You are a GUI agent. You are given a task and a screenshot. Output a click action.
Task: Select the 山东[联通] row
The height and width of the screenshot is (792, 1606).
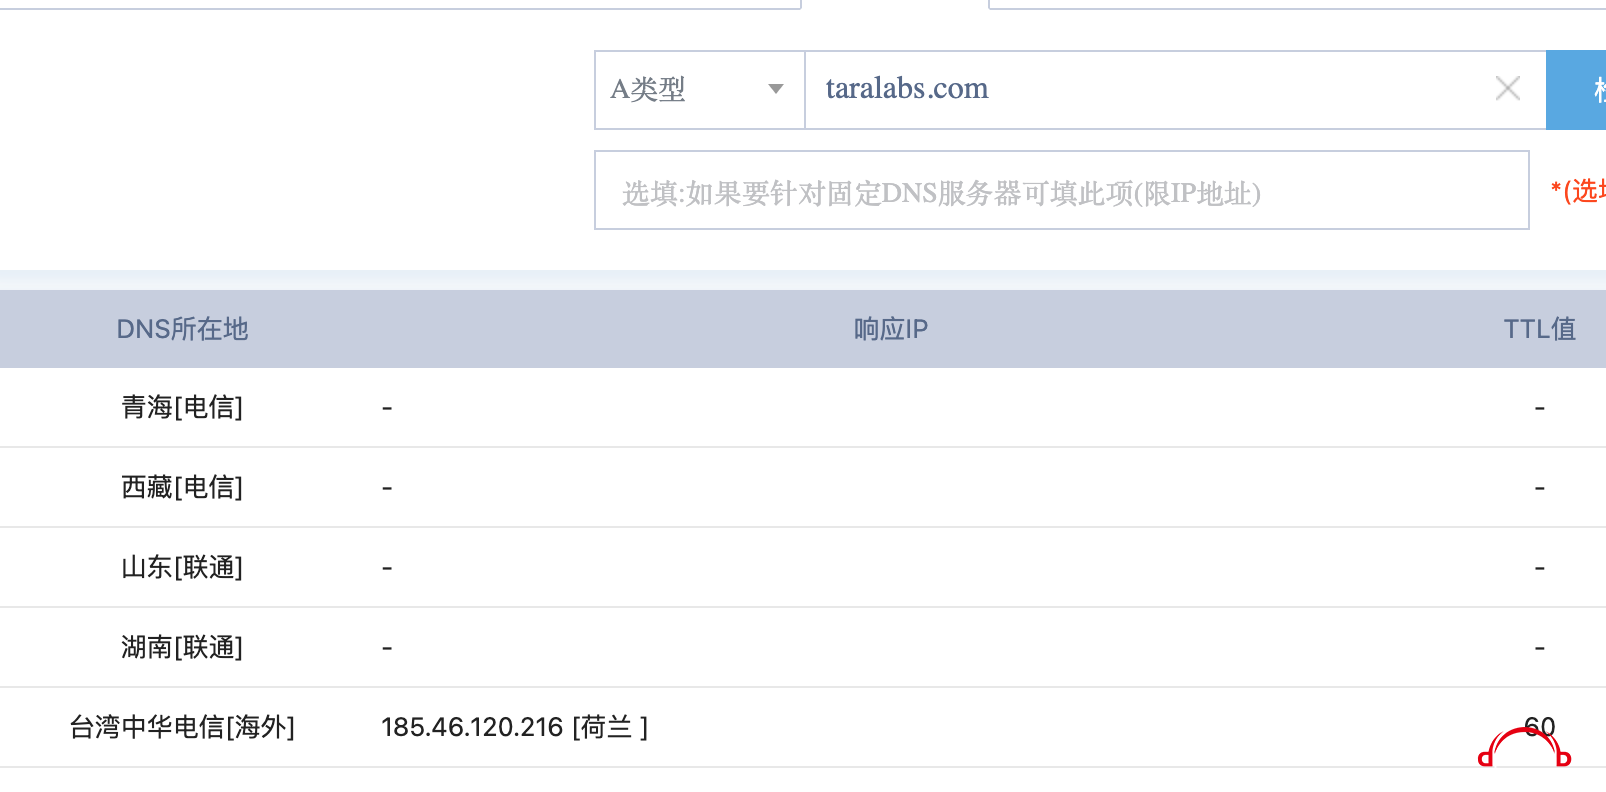click(x=803, y=567)
